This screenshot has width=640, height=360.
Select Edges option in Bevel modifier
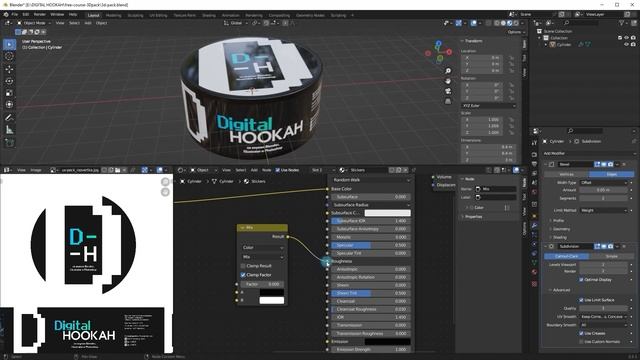click(x=611, y=174)
